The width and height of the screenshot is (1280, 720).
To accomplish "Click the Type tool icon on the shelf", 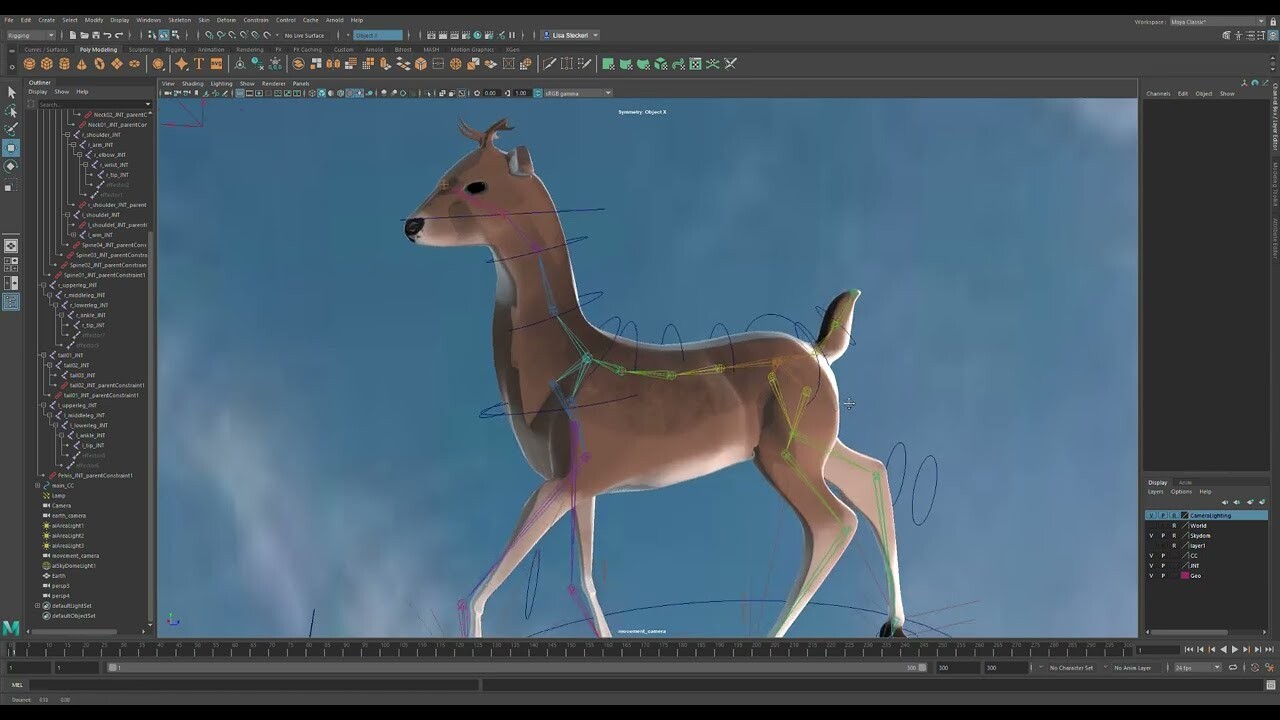I will (200, 63).
